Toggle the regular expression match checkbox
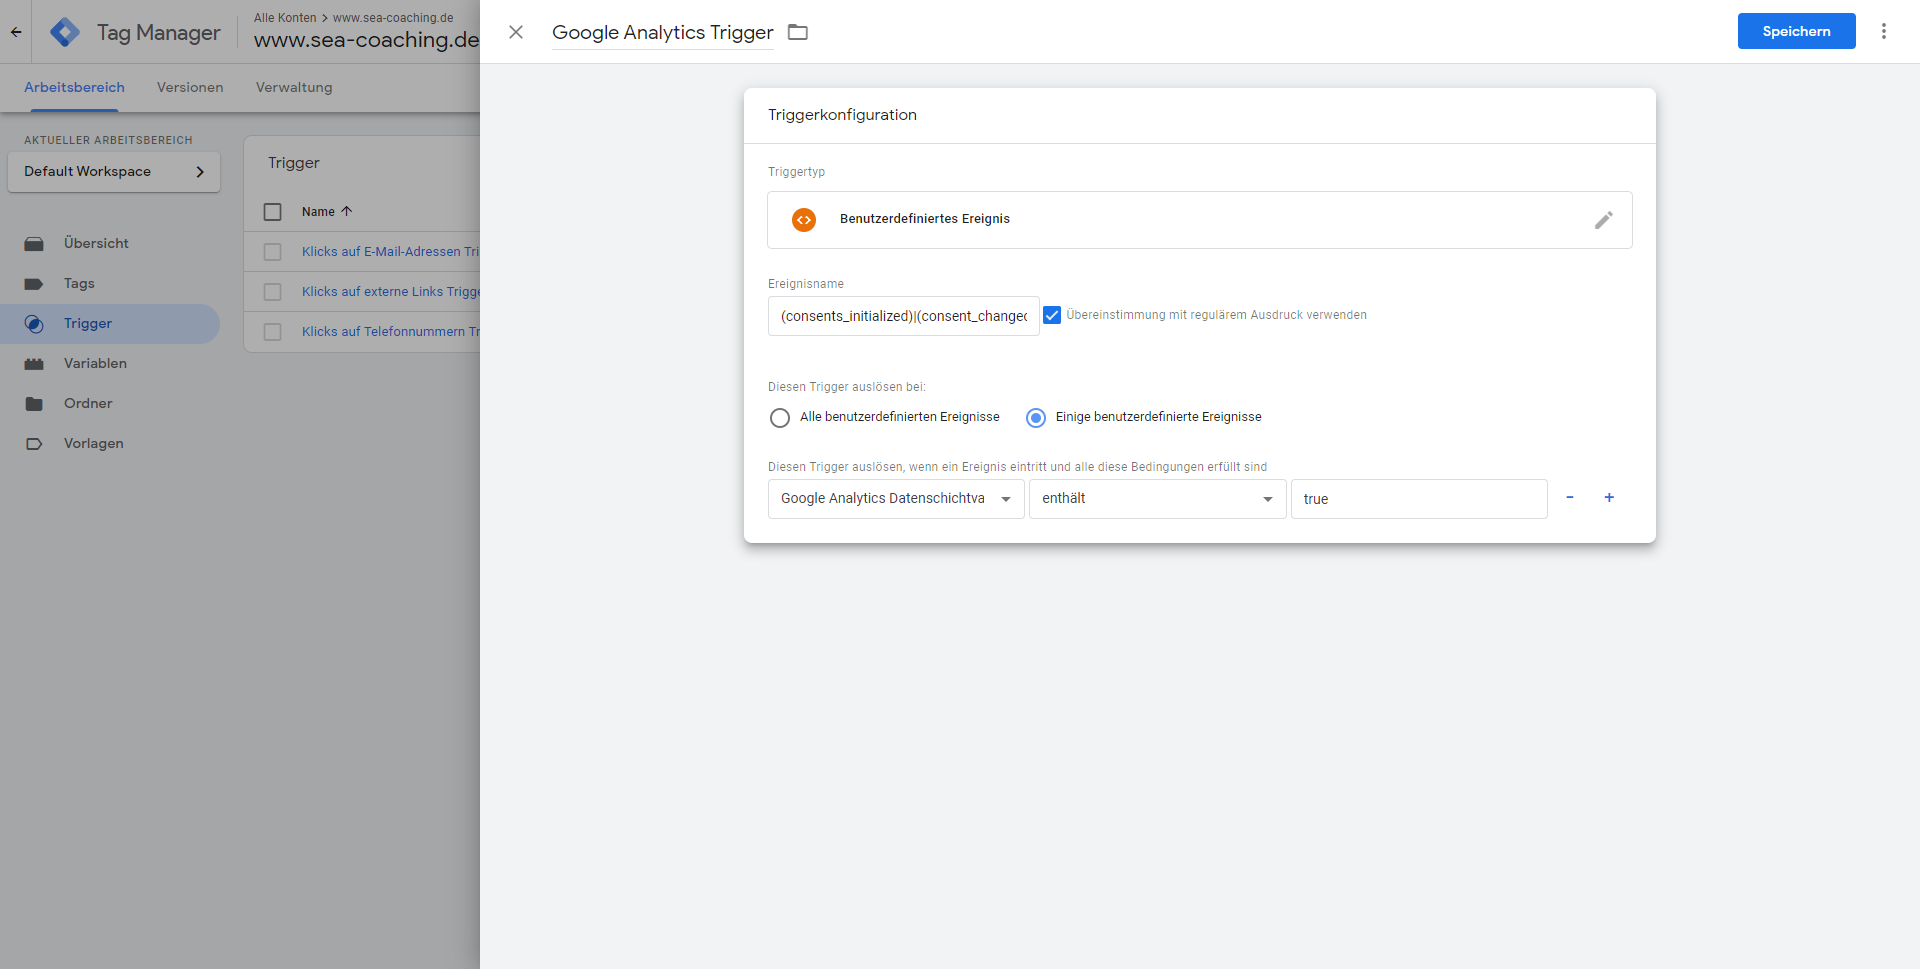 click(x=1052, y=315)
